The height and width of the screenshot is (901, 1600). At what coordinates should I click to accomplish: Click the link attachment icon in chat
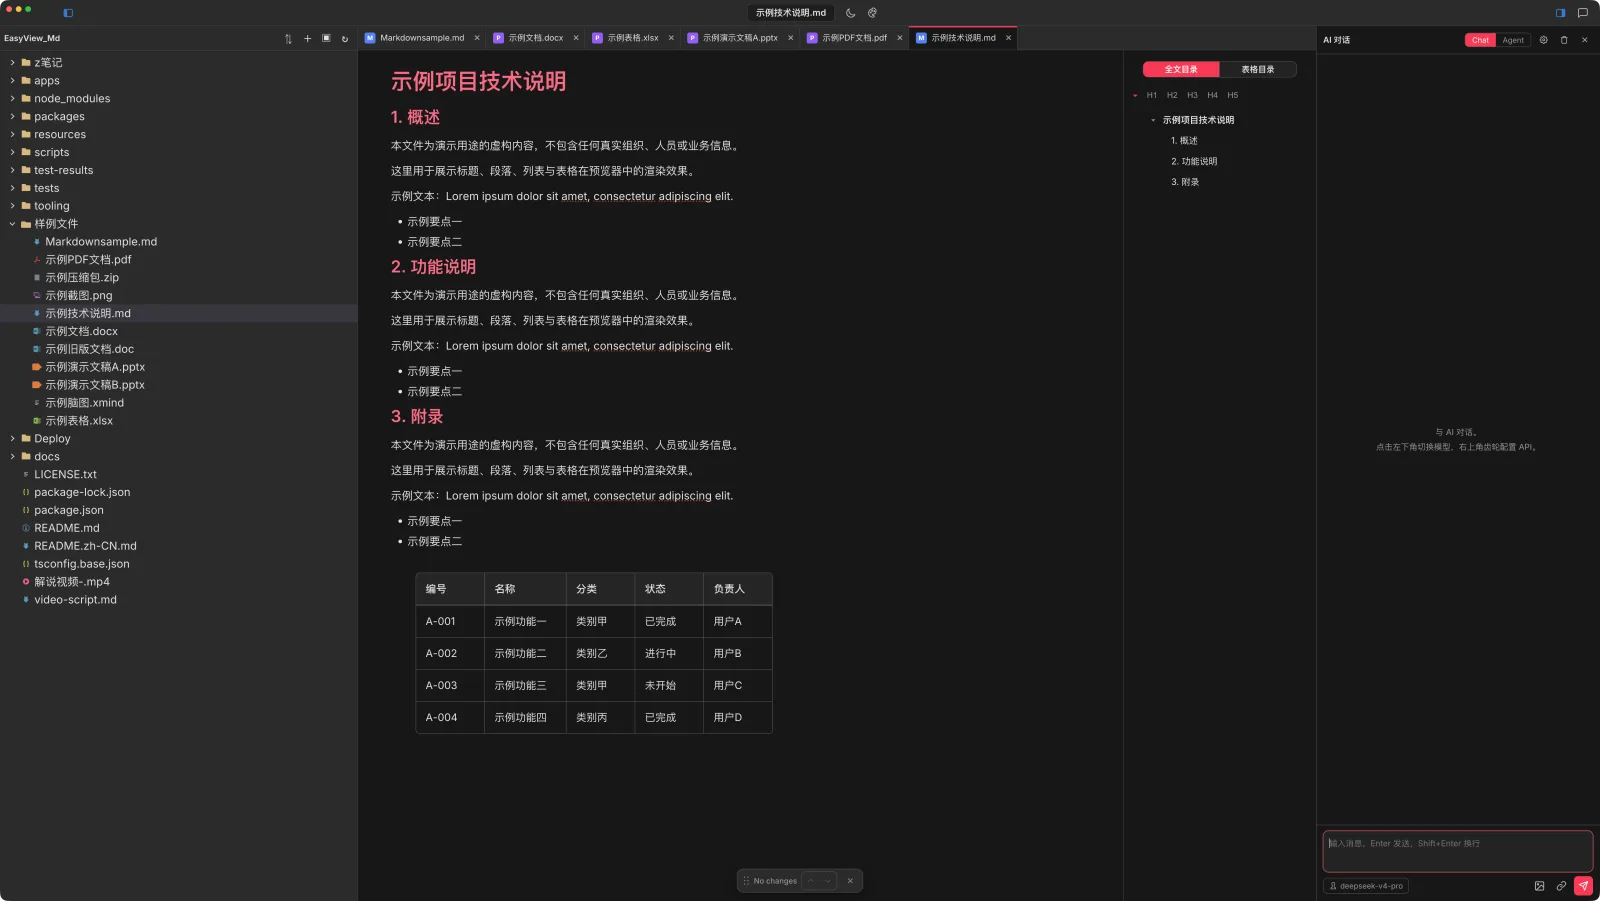pos(1561,886)
